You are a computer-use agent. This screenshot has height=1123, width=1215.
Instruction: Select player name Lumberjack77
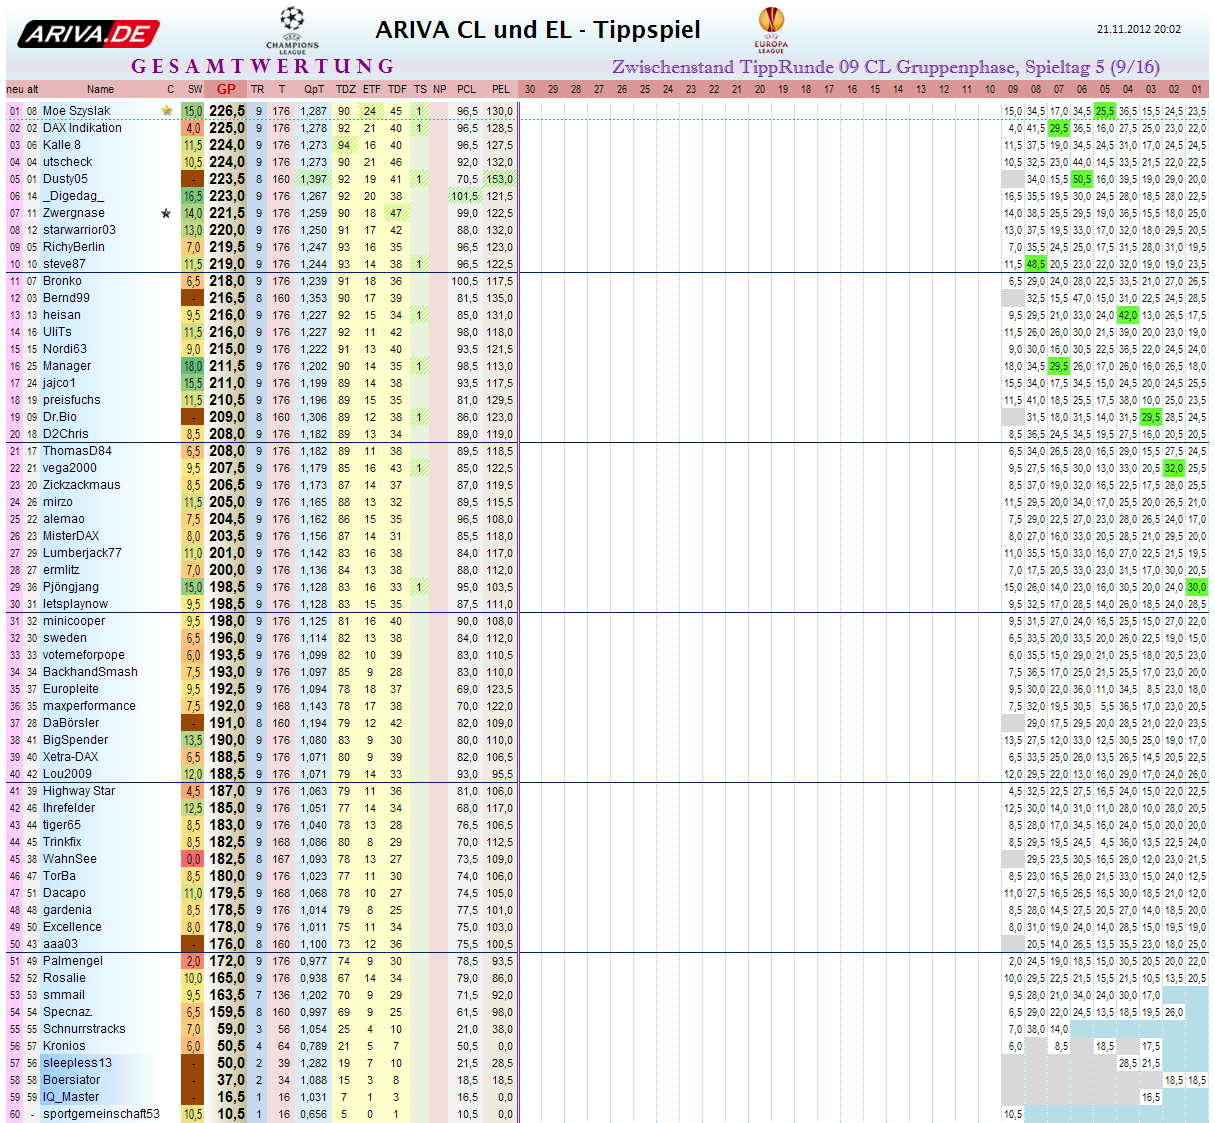(82, 553)
